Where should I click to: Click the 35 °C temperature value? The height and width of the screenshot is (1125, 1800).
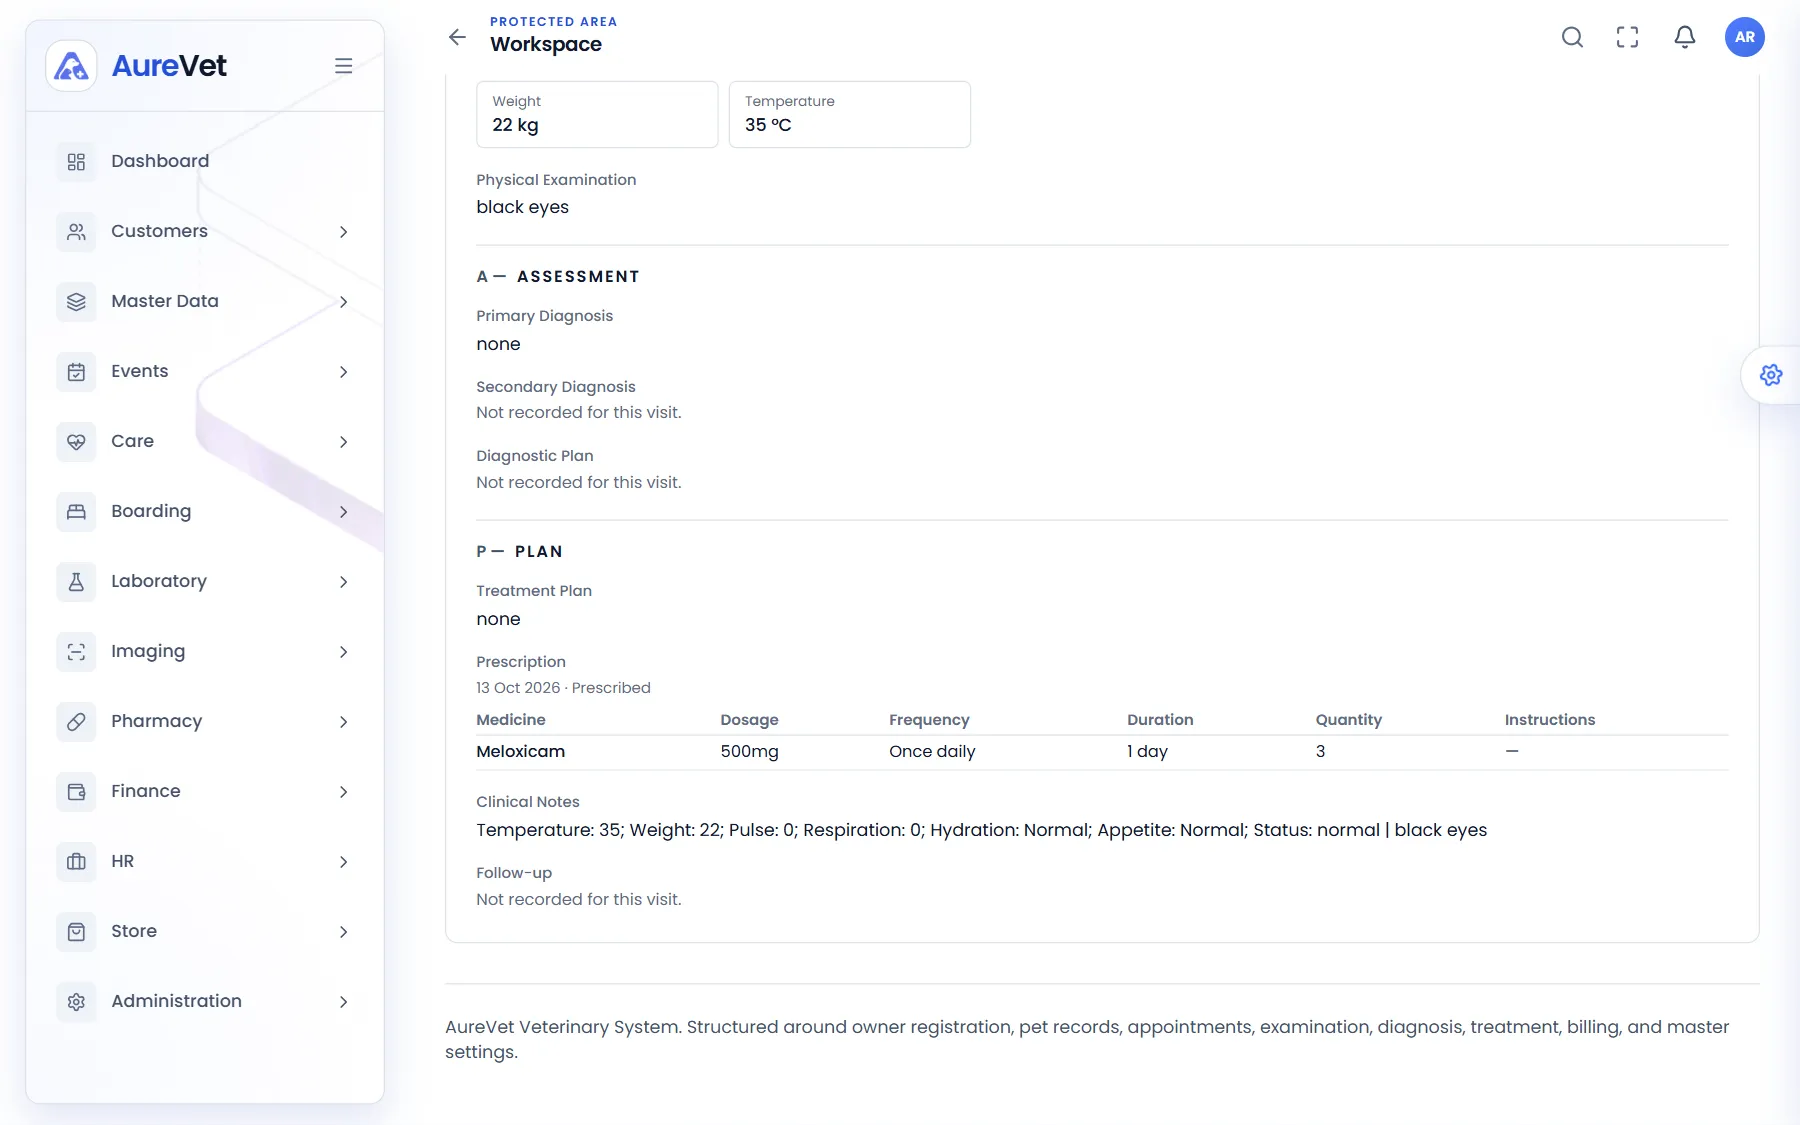pyautogui.click(x=768, y=125)
